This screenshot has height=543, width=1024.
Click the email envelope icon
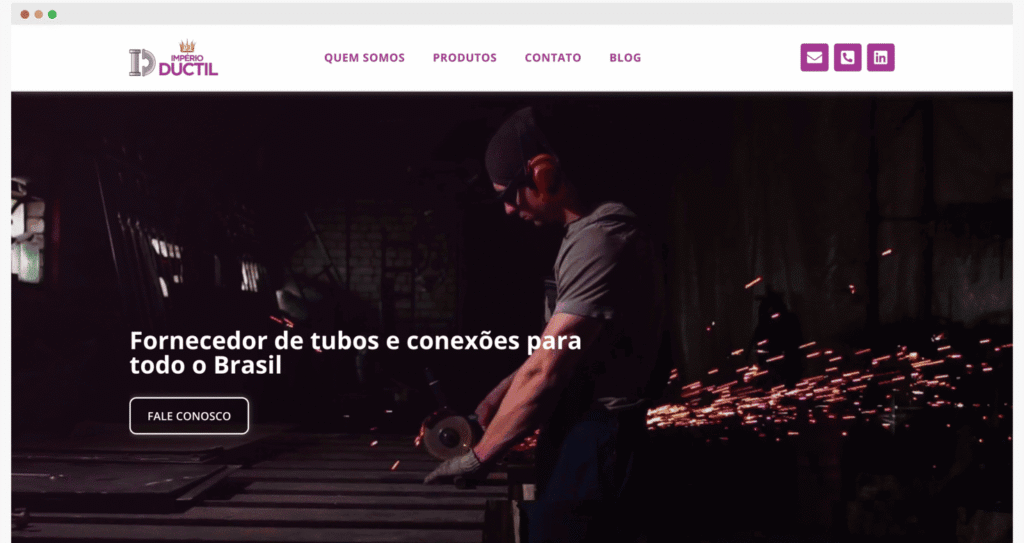tap(814, 58)
